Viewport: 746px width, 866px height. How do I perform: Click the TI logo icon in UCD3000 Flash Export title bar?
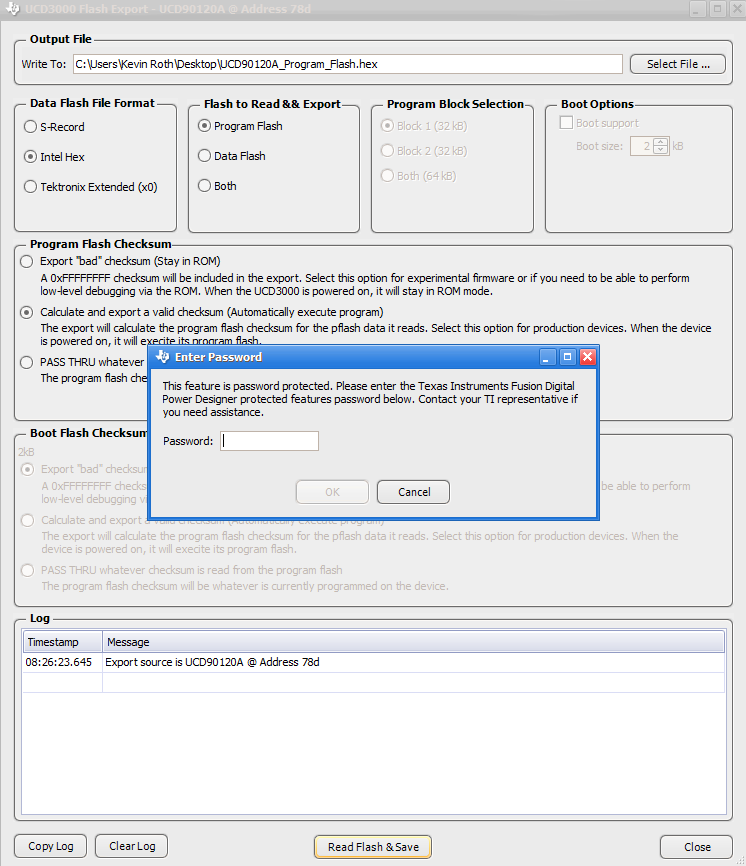click(x=13, y=9)
